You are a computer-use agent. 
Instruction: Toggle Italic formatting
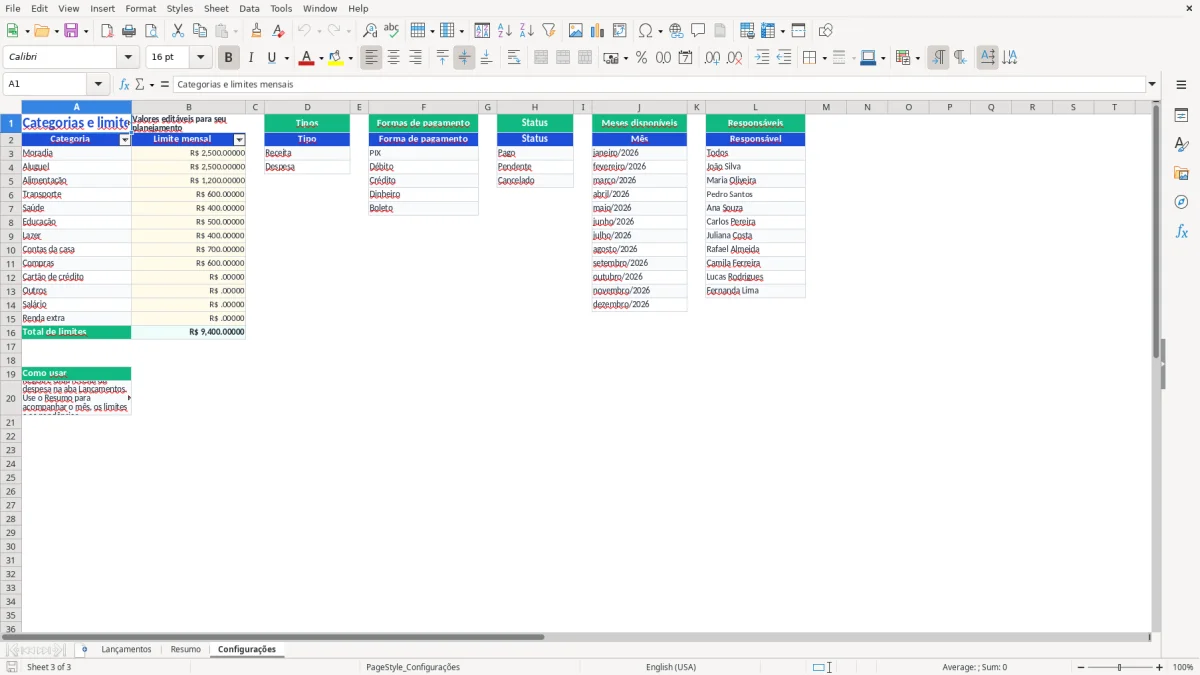coord(250,58)
